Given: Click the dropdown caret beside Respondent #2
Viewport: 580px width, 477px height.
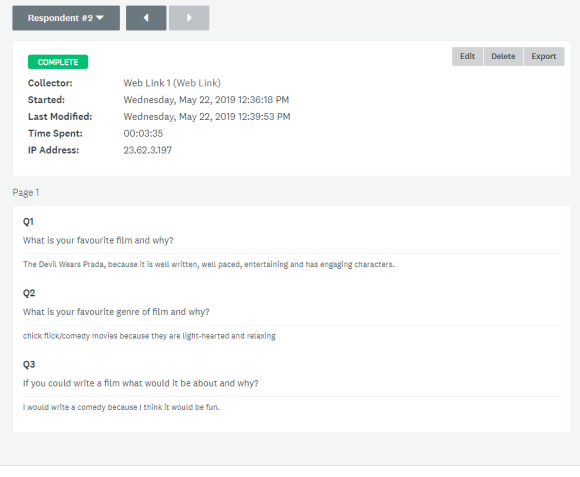Looking at the screenshot, I should pos(100,18).
